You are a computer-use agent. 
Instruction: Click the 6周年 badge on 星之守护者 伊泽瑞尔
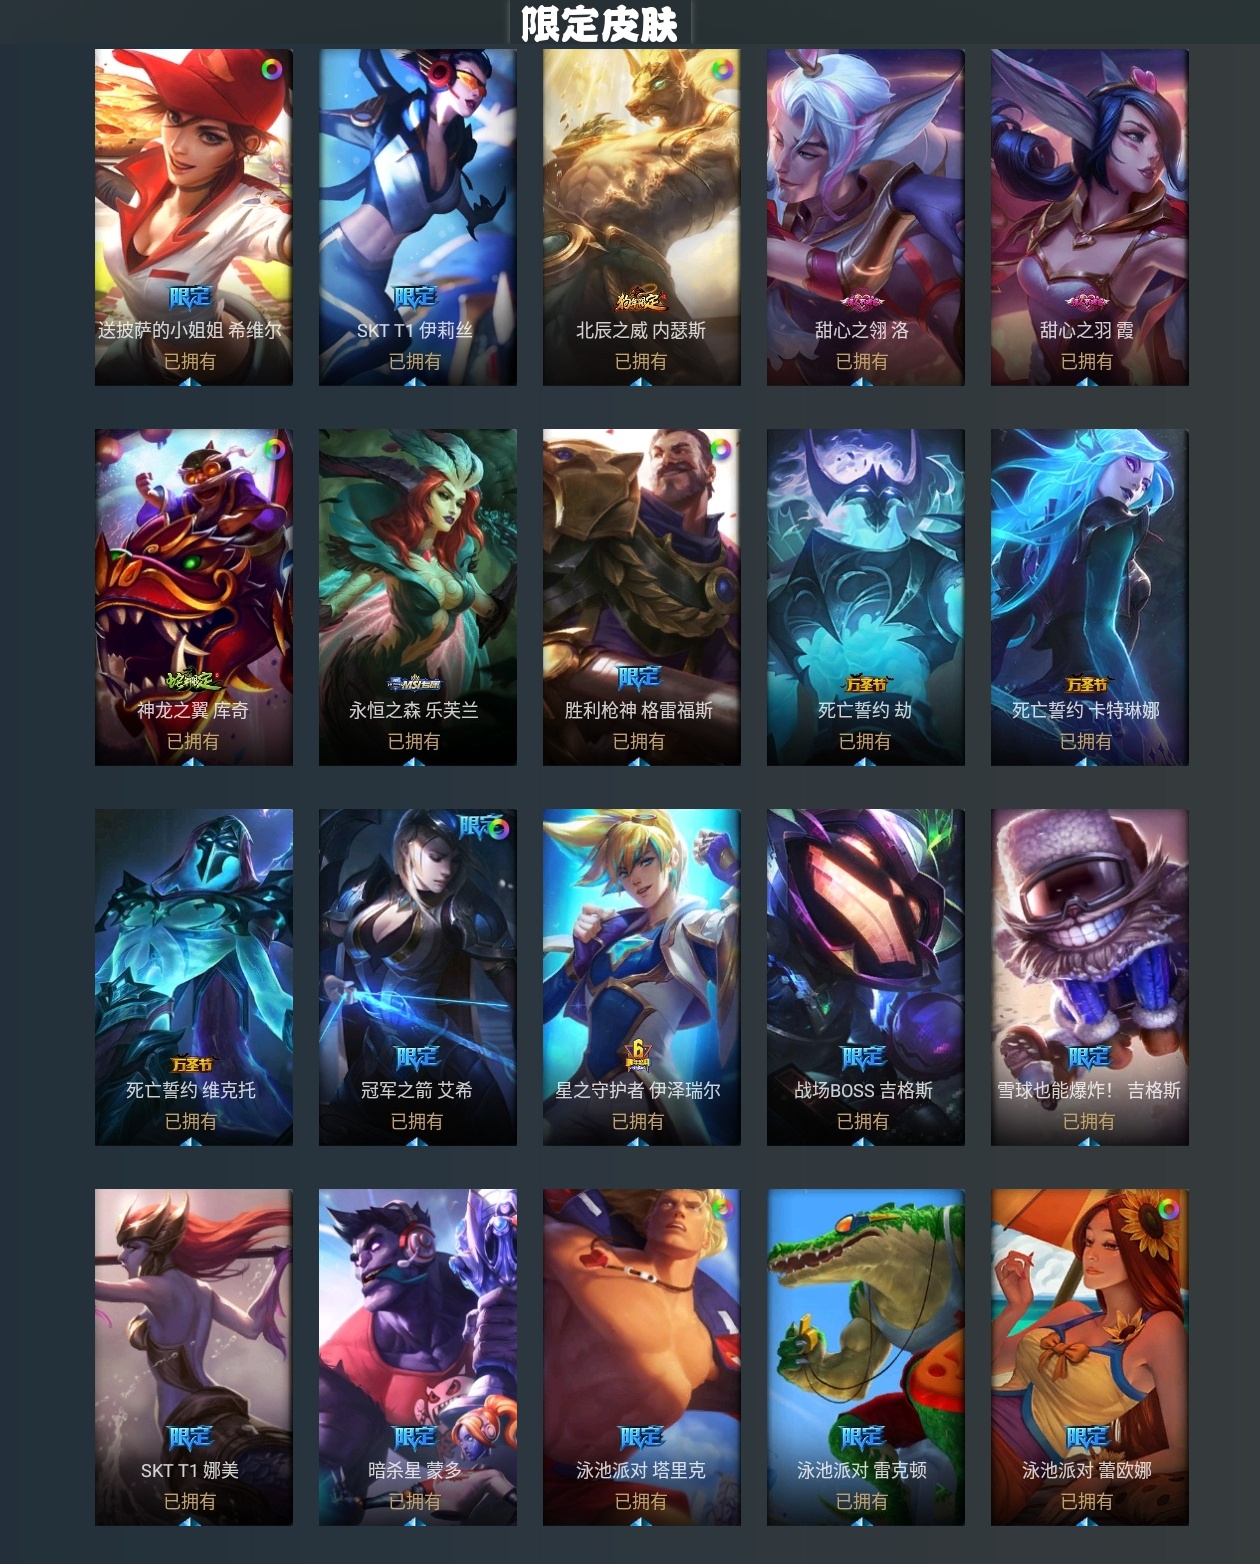[x=638, y=1054]
